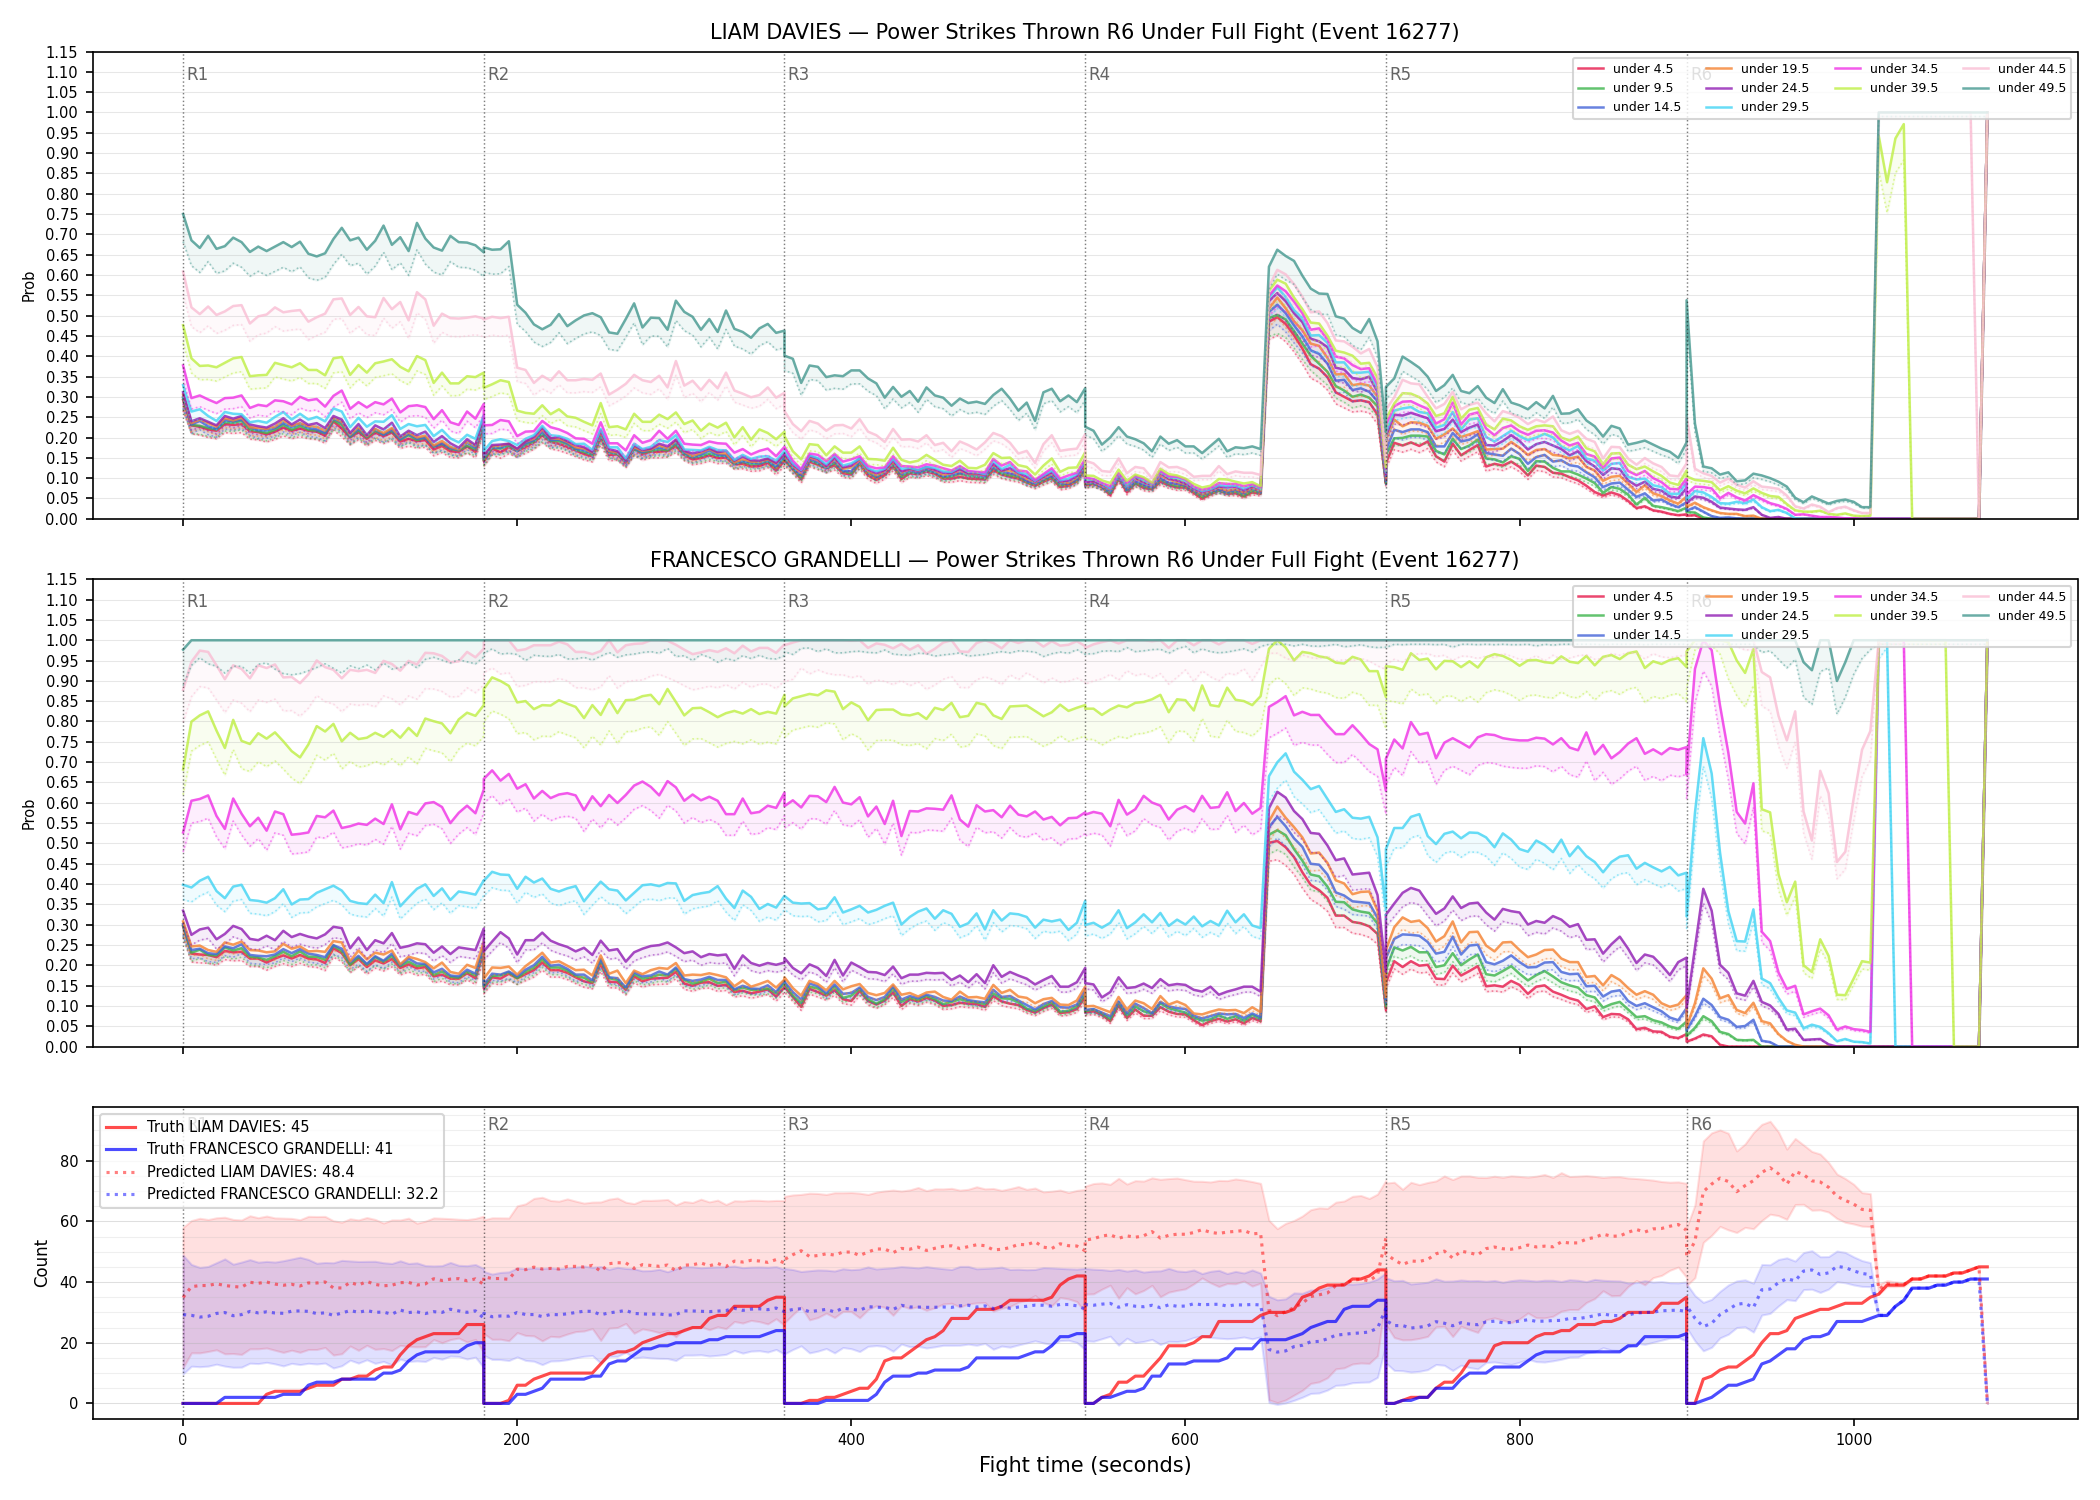The width and height of the screenshot is (2100, 1500).
Task: Click the FRANCESCO GRANDELLI chart title
Action: pos(1084,560)
